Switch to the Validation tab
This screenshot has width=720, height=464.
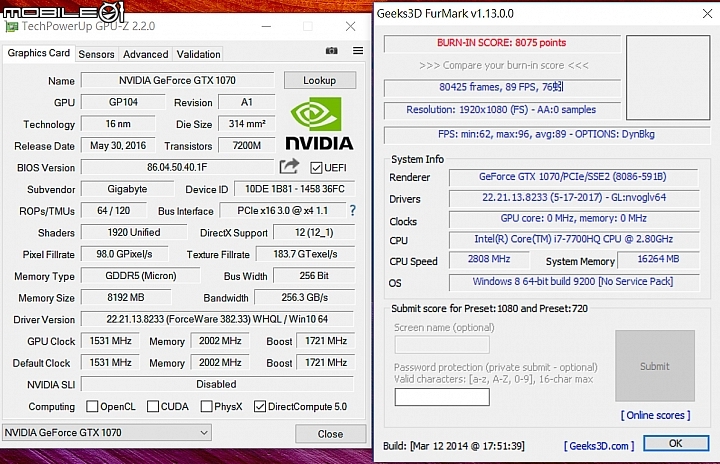(x=198, y=54)
